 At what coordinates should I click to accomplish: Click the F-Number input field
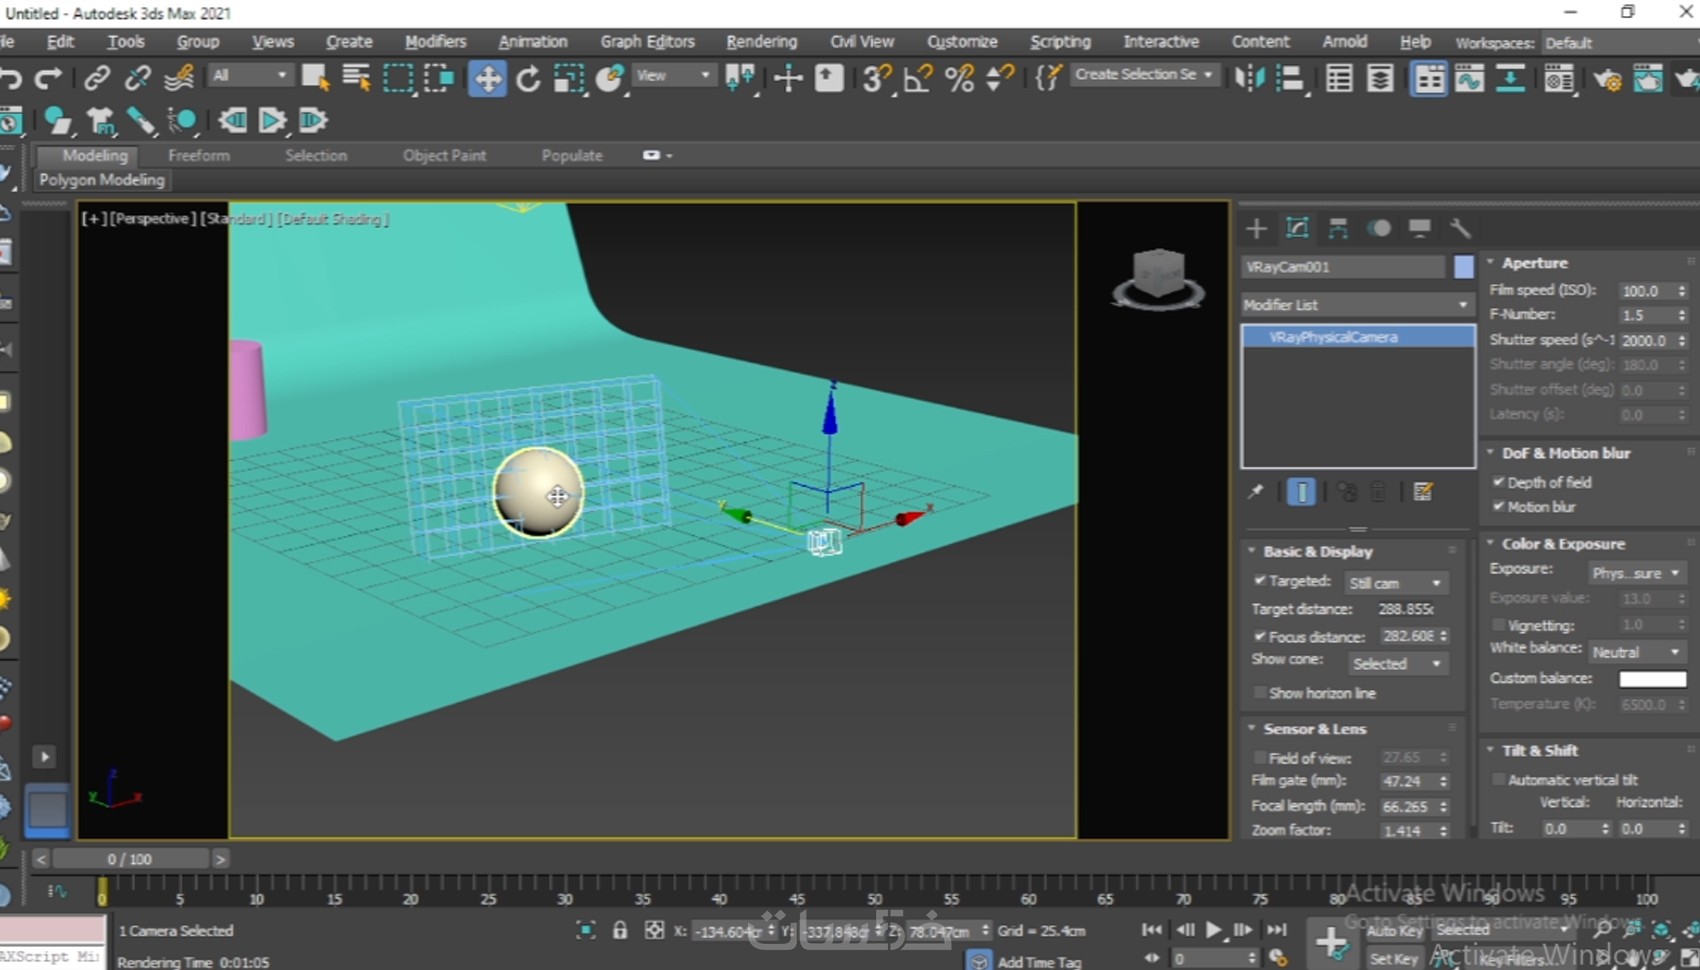tap(1644, 315)
